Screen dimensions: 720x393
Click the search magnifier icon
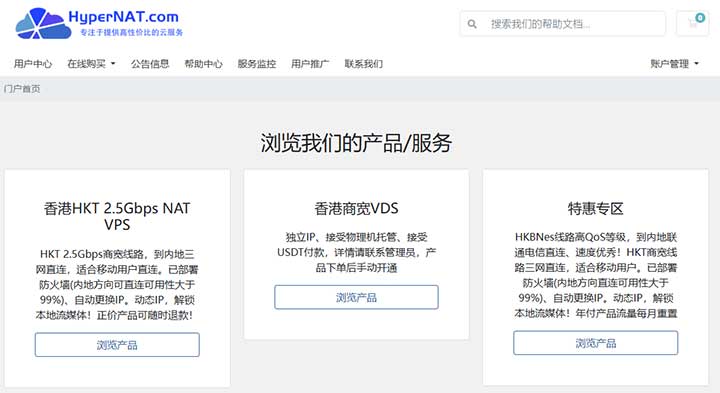pyautogui.click(x=472, y=24)
